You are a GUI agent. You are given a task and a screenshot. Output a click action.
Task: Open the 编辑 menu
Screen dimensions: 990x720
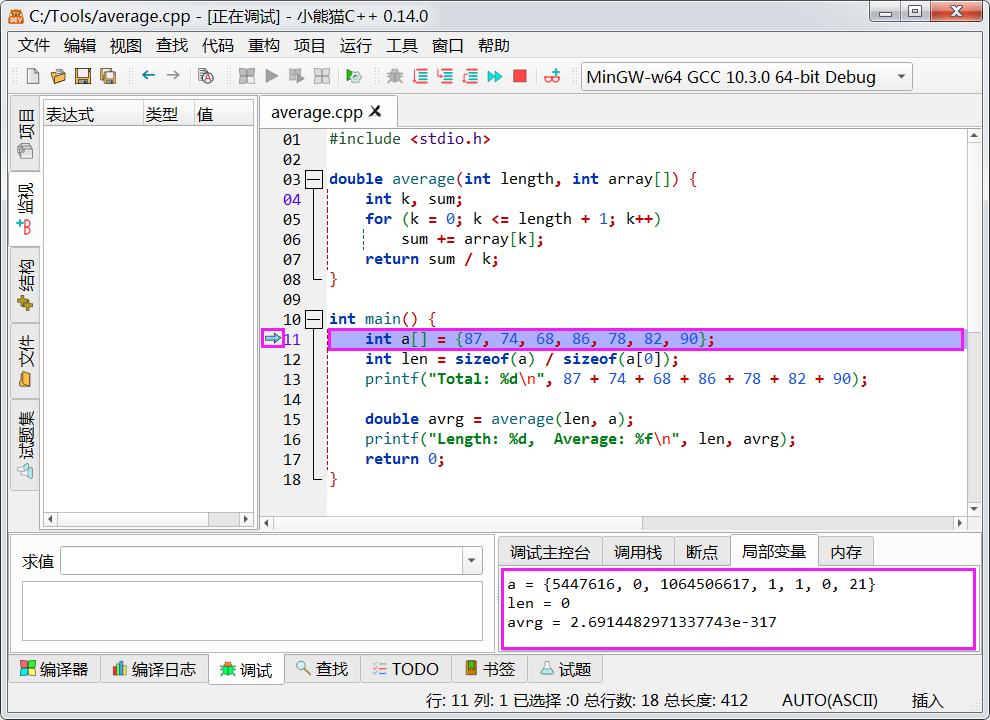[80, 45]
